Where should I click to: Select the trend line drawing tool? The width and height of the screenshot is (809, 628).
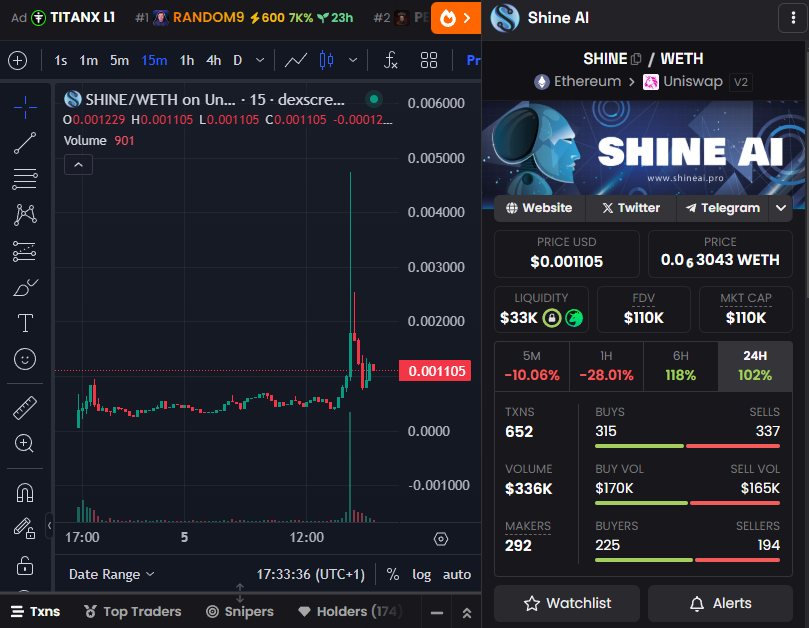[25, 143]
